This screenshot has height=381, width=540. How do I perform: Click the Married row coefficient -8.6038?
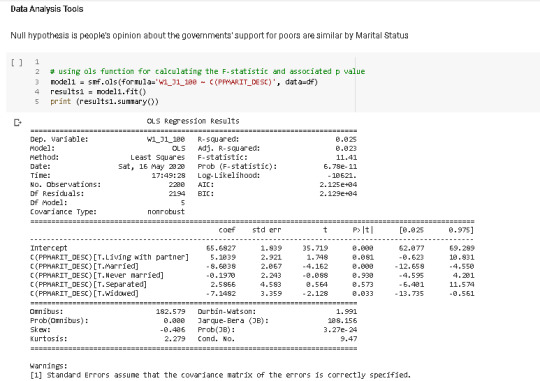(221, 266)
